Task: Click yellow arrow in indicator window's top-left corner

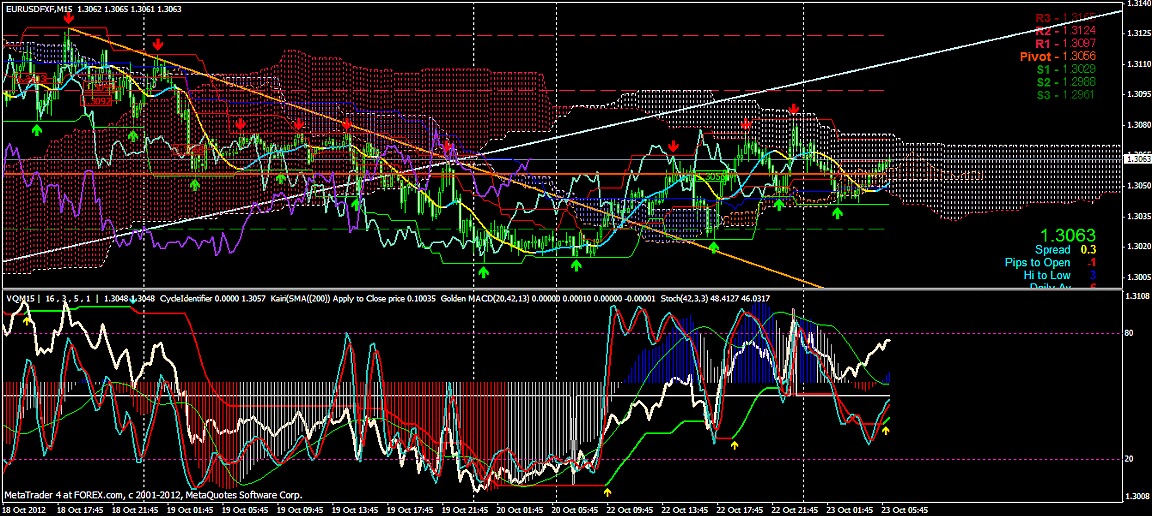Action: pos(25,320)
